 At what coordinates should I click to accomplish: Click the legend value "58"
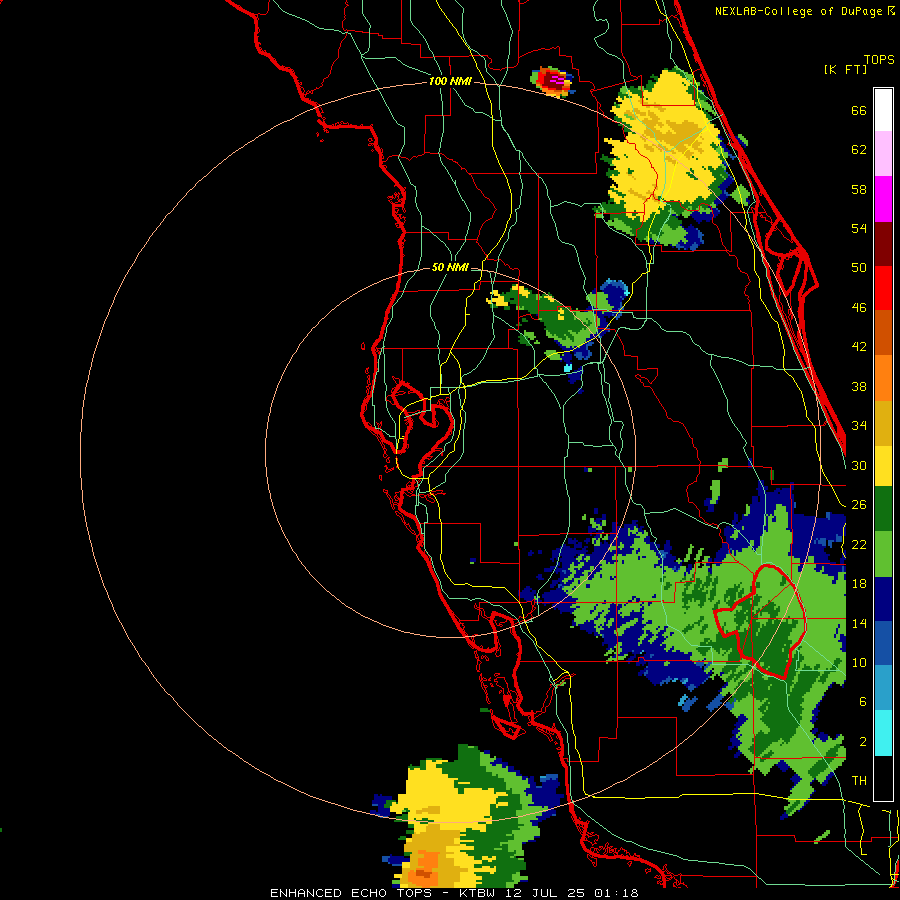(859, 189)
